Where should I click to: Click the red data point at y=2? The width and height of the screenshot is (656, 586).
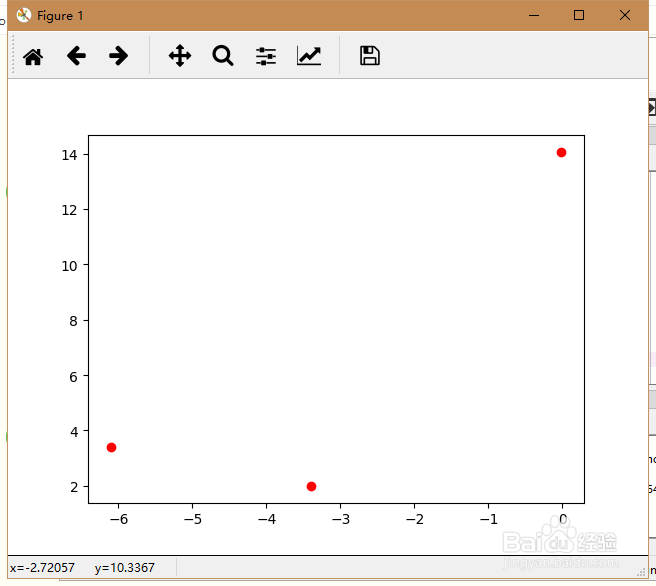pyautogui.click(x=311, y=486)
